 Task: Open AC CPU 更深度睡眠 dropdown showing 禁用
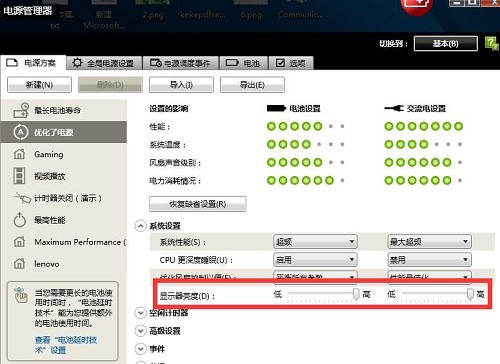click(429, 260)
